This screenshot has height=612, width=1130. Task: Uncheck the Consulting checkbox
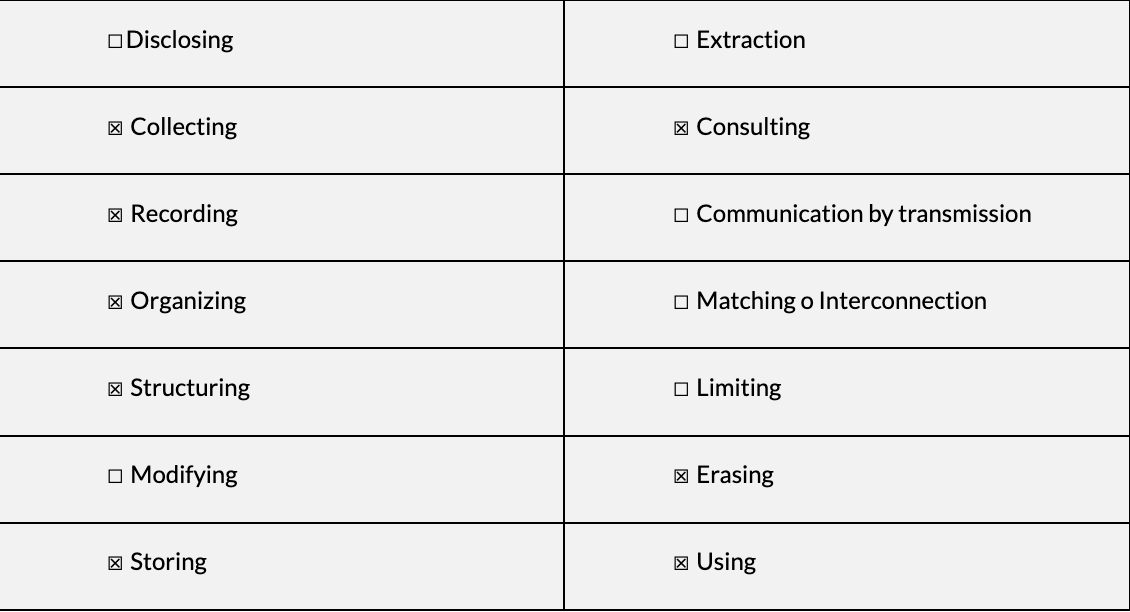point(681,128)
